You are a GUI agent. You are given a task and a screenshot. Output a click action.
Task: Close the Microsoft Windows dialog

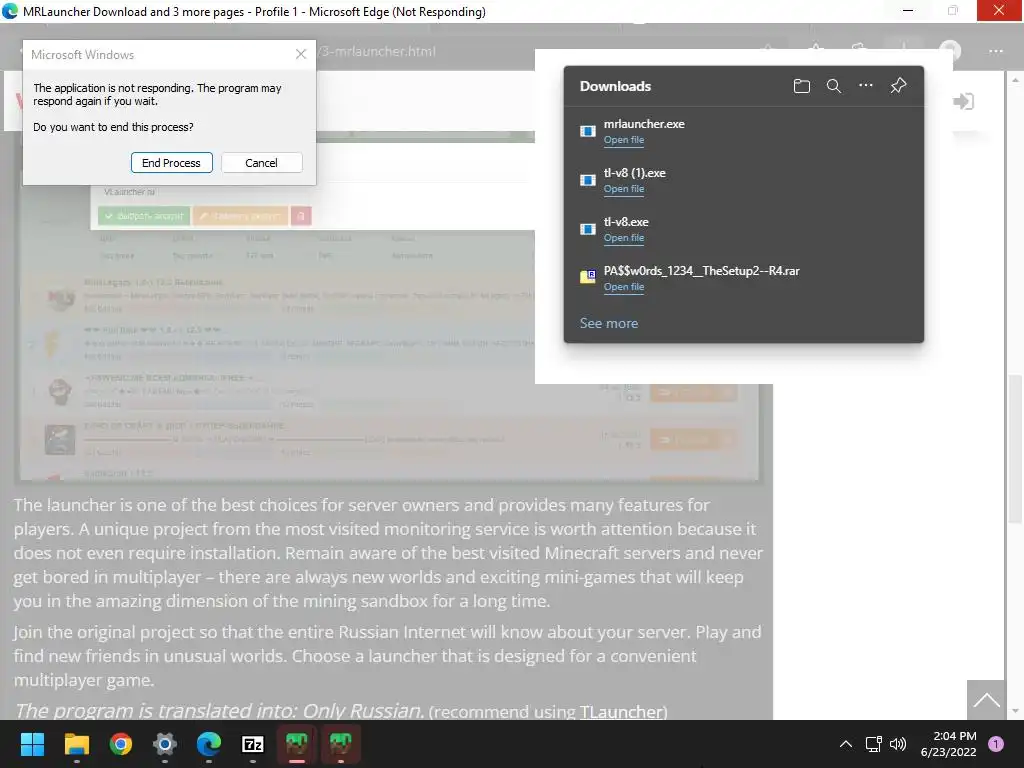coord(300,54)
